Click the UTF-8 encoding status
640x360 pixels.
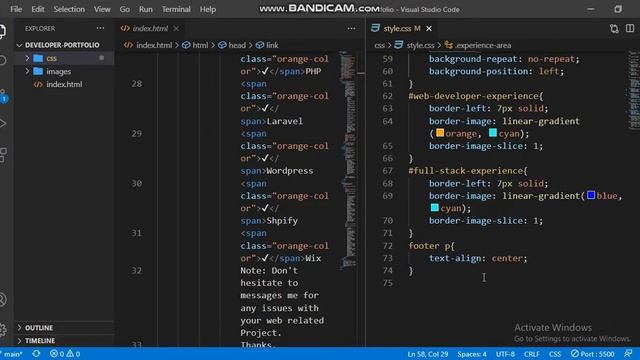(505, 354)
